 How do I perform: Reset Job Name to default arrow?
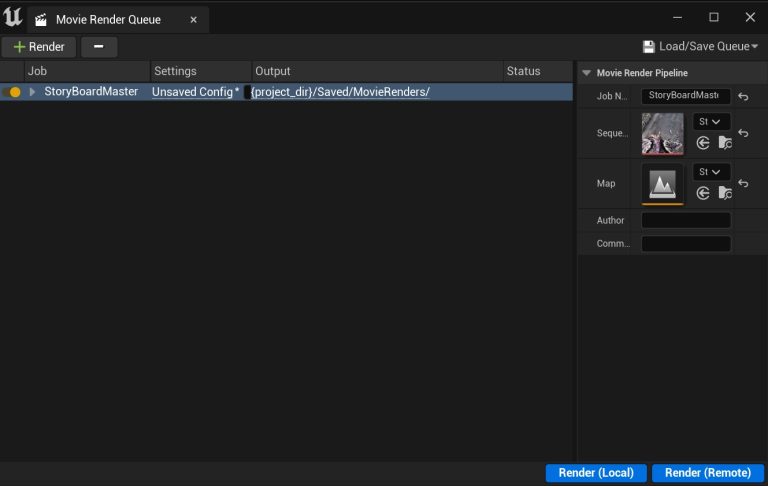(x=743, y=97)
